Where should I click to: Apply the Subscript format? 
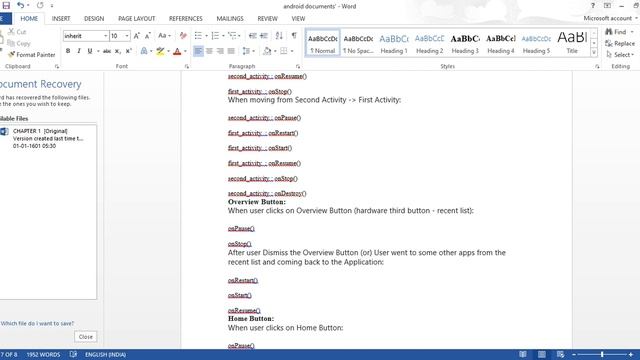click(x=118, y=51)
